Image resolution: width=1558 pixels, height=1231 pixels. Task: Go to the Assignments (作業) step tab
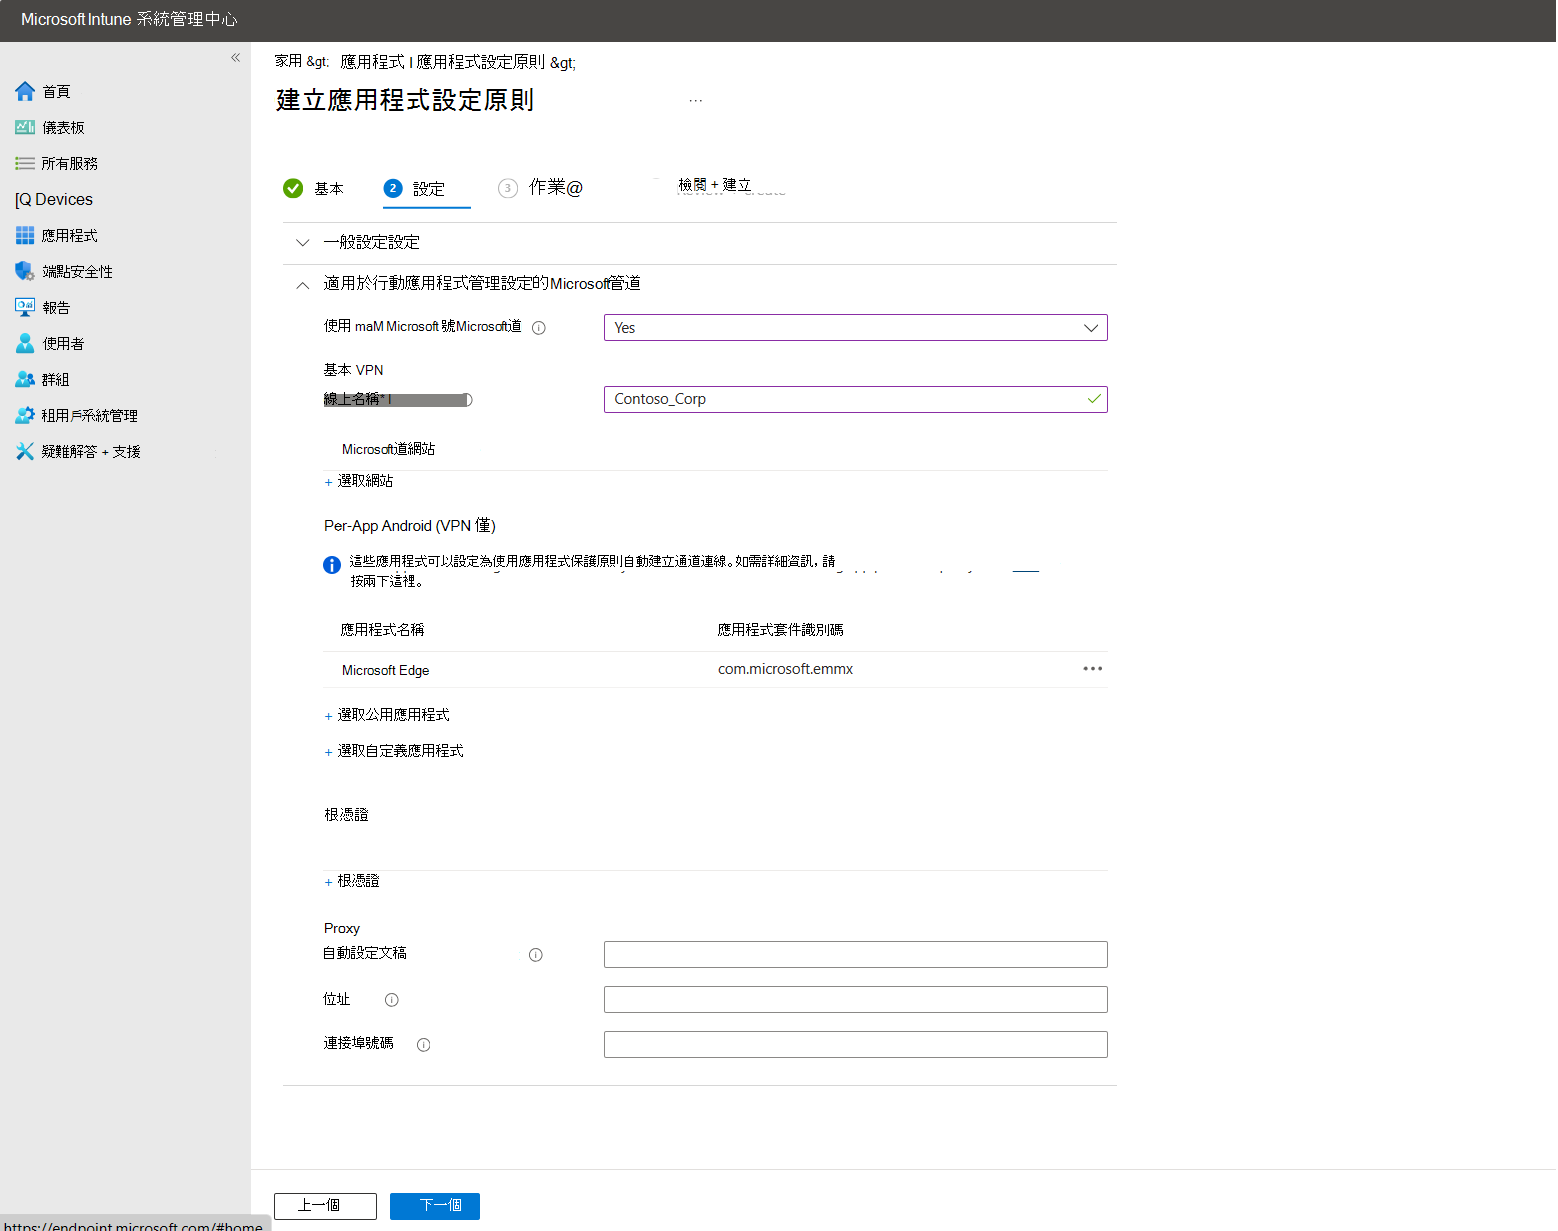click(541, 188)
